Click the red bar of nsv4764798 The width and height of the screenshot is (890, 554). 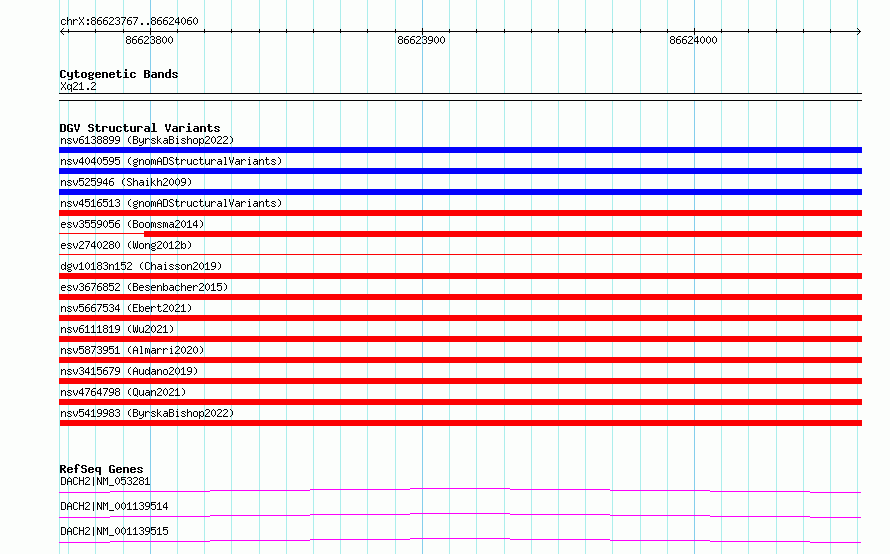tap(460, 402)
